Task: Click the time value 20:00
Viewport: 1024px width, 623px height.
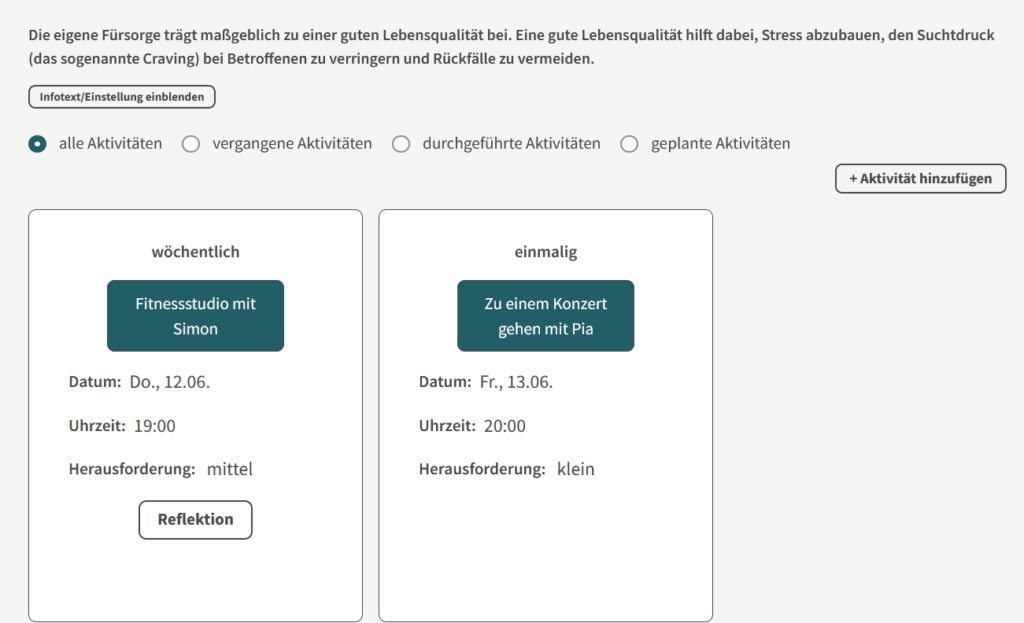Action: pyautogui.click(x=505, y=426)
